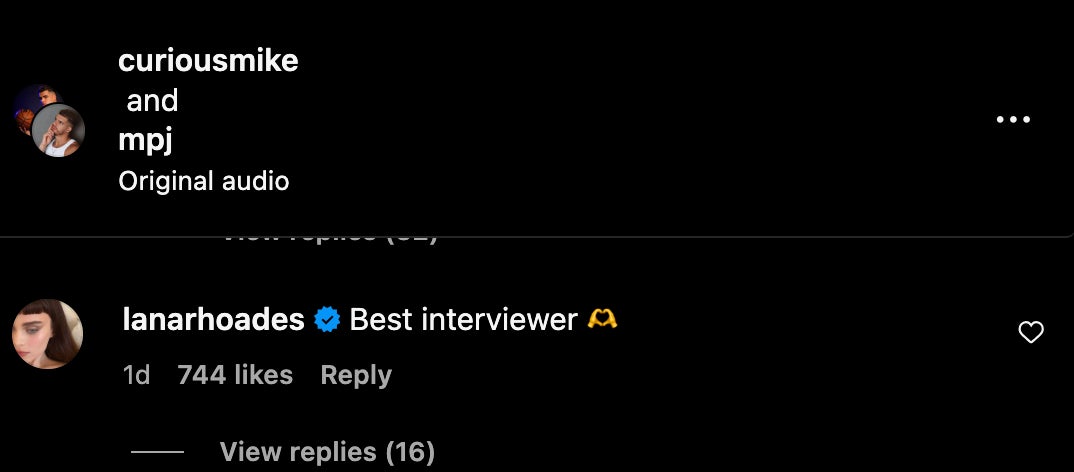Click the 1d comment timestamp

click(136, 375)
